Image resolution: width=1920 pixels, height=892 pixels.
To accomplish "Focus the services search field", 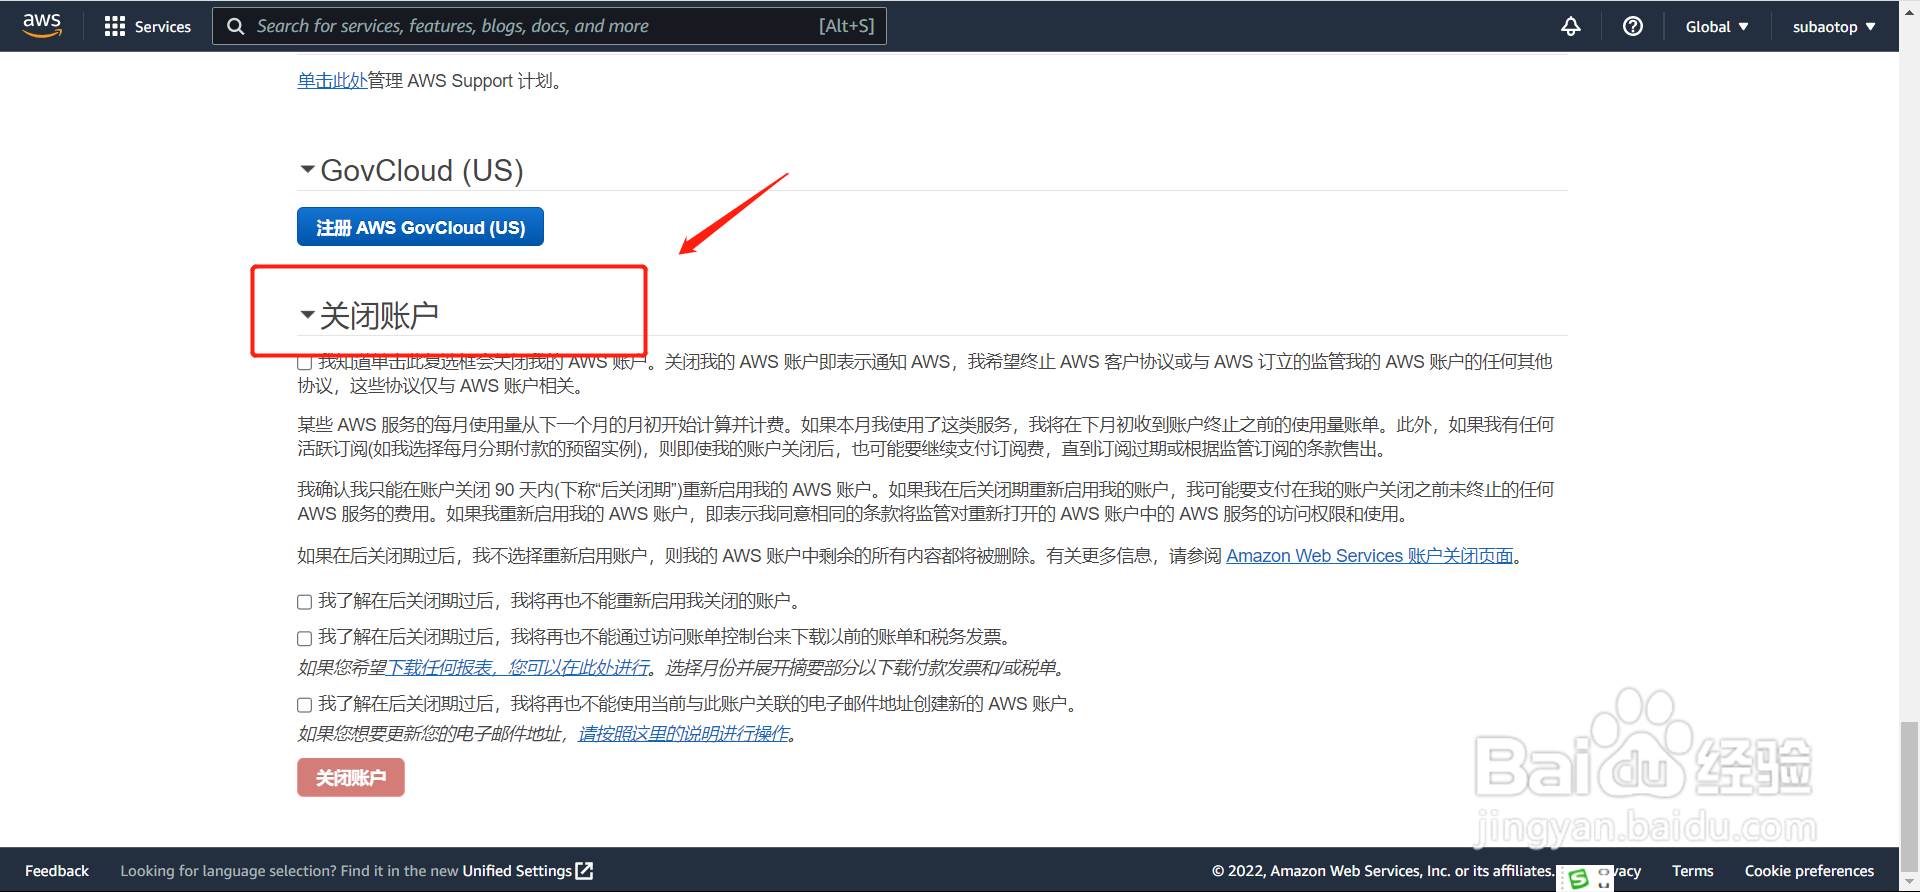I will tap(549, 26).
